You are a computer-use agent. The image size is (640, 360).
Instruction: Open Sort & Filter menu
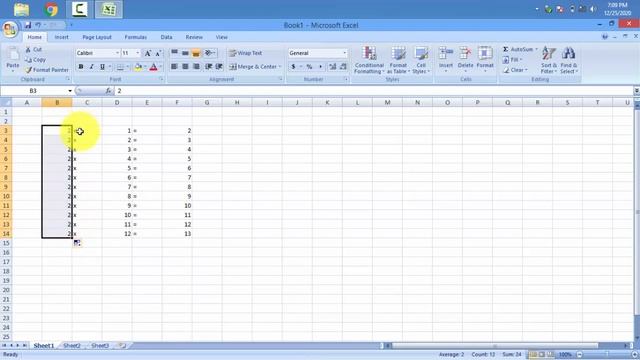[549, 60]
